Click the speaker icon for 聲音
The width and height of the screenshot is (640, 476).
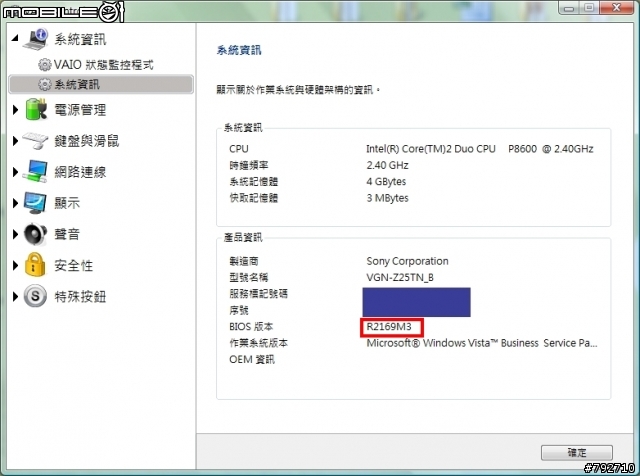35,234
